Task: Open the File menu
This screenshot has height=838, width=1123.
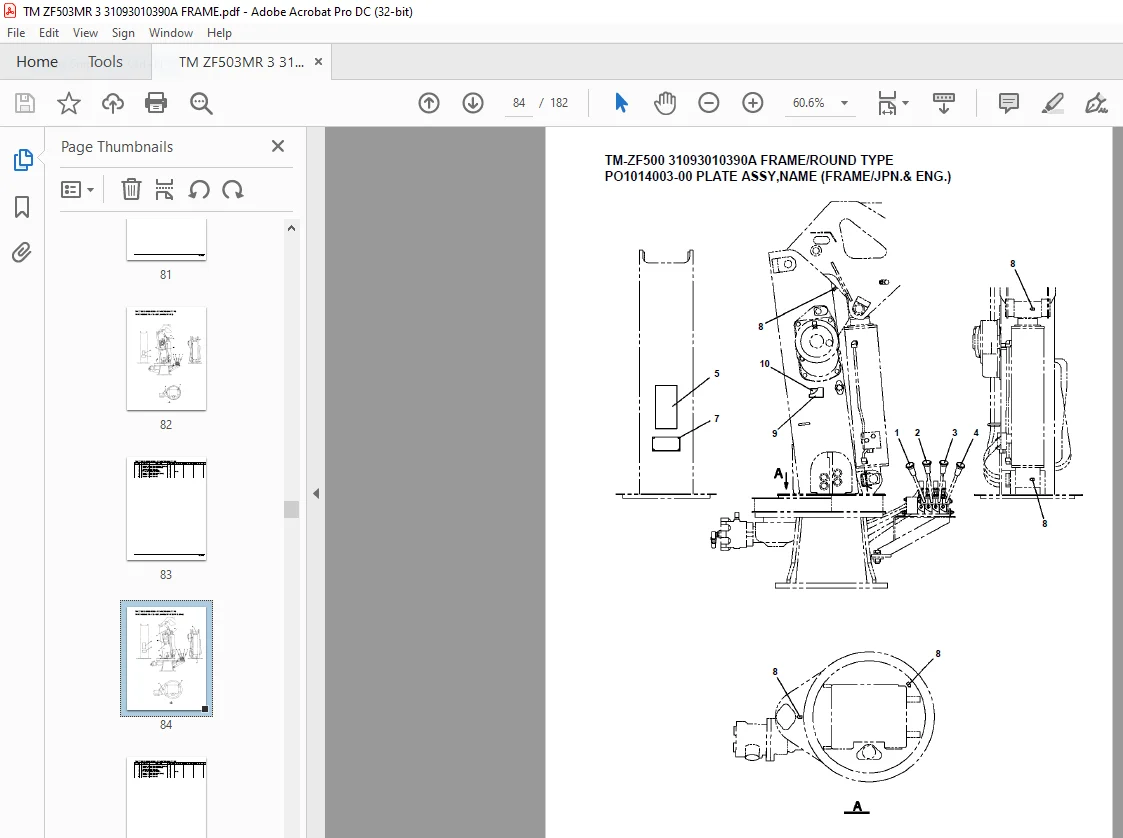Action: 16,33
